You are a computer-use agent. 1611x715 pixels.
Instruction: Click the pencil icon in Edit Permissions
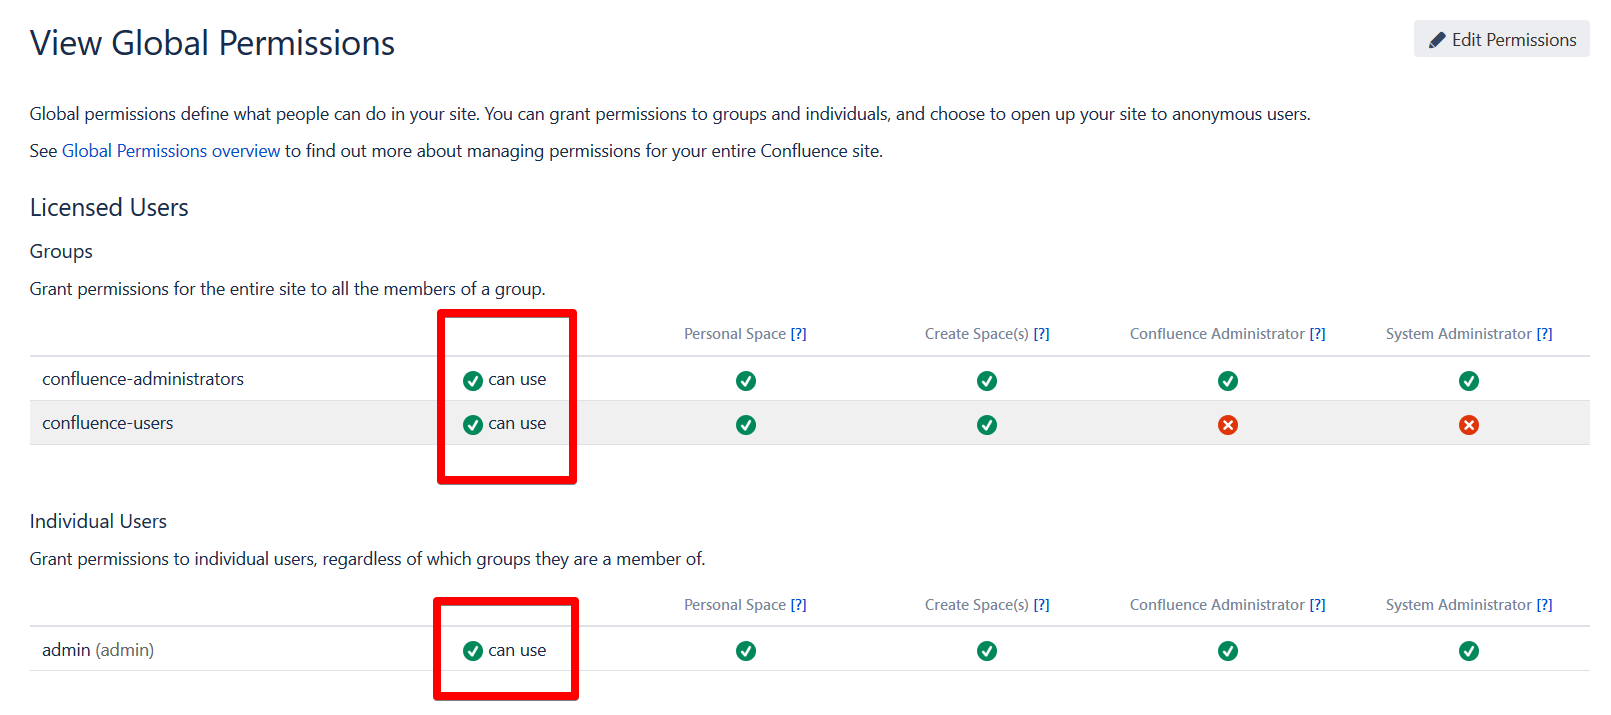1437,40
